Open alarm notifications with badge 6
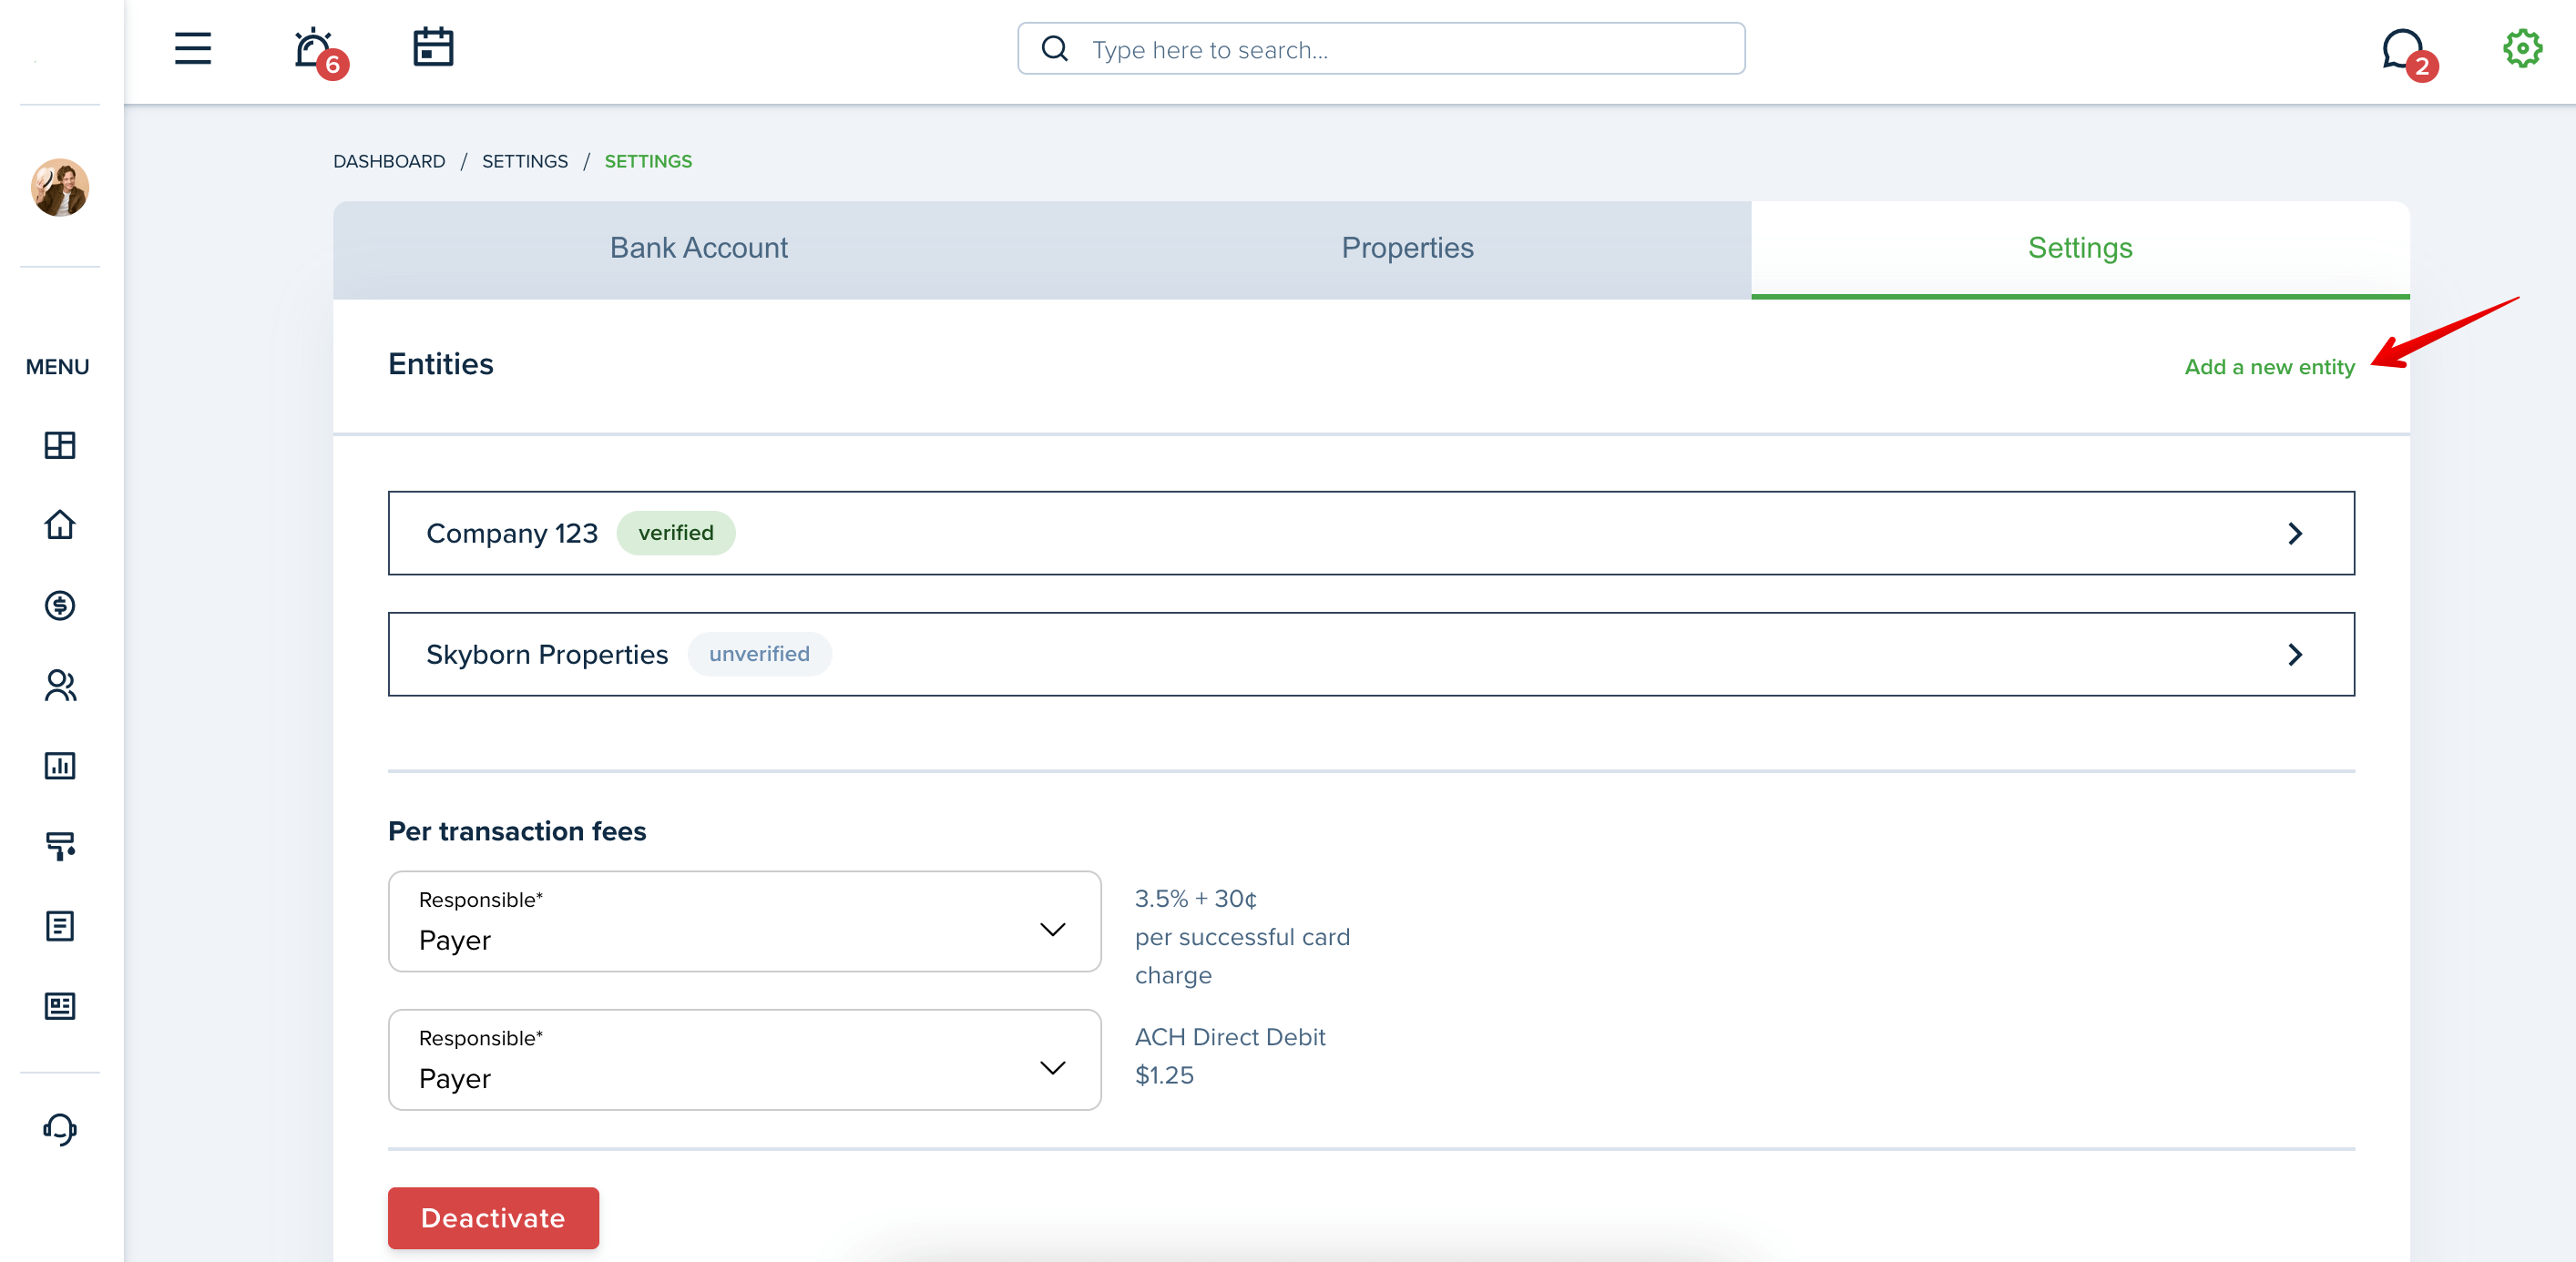The width and height of the screenshot is (2576, 1262). [x=319, y=52]
